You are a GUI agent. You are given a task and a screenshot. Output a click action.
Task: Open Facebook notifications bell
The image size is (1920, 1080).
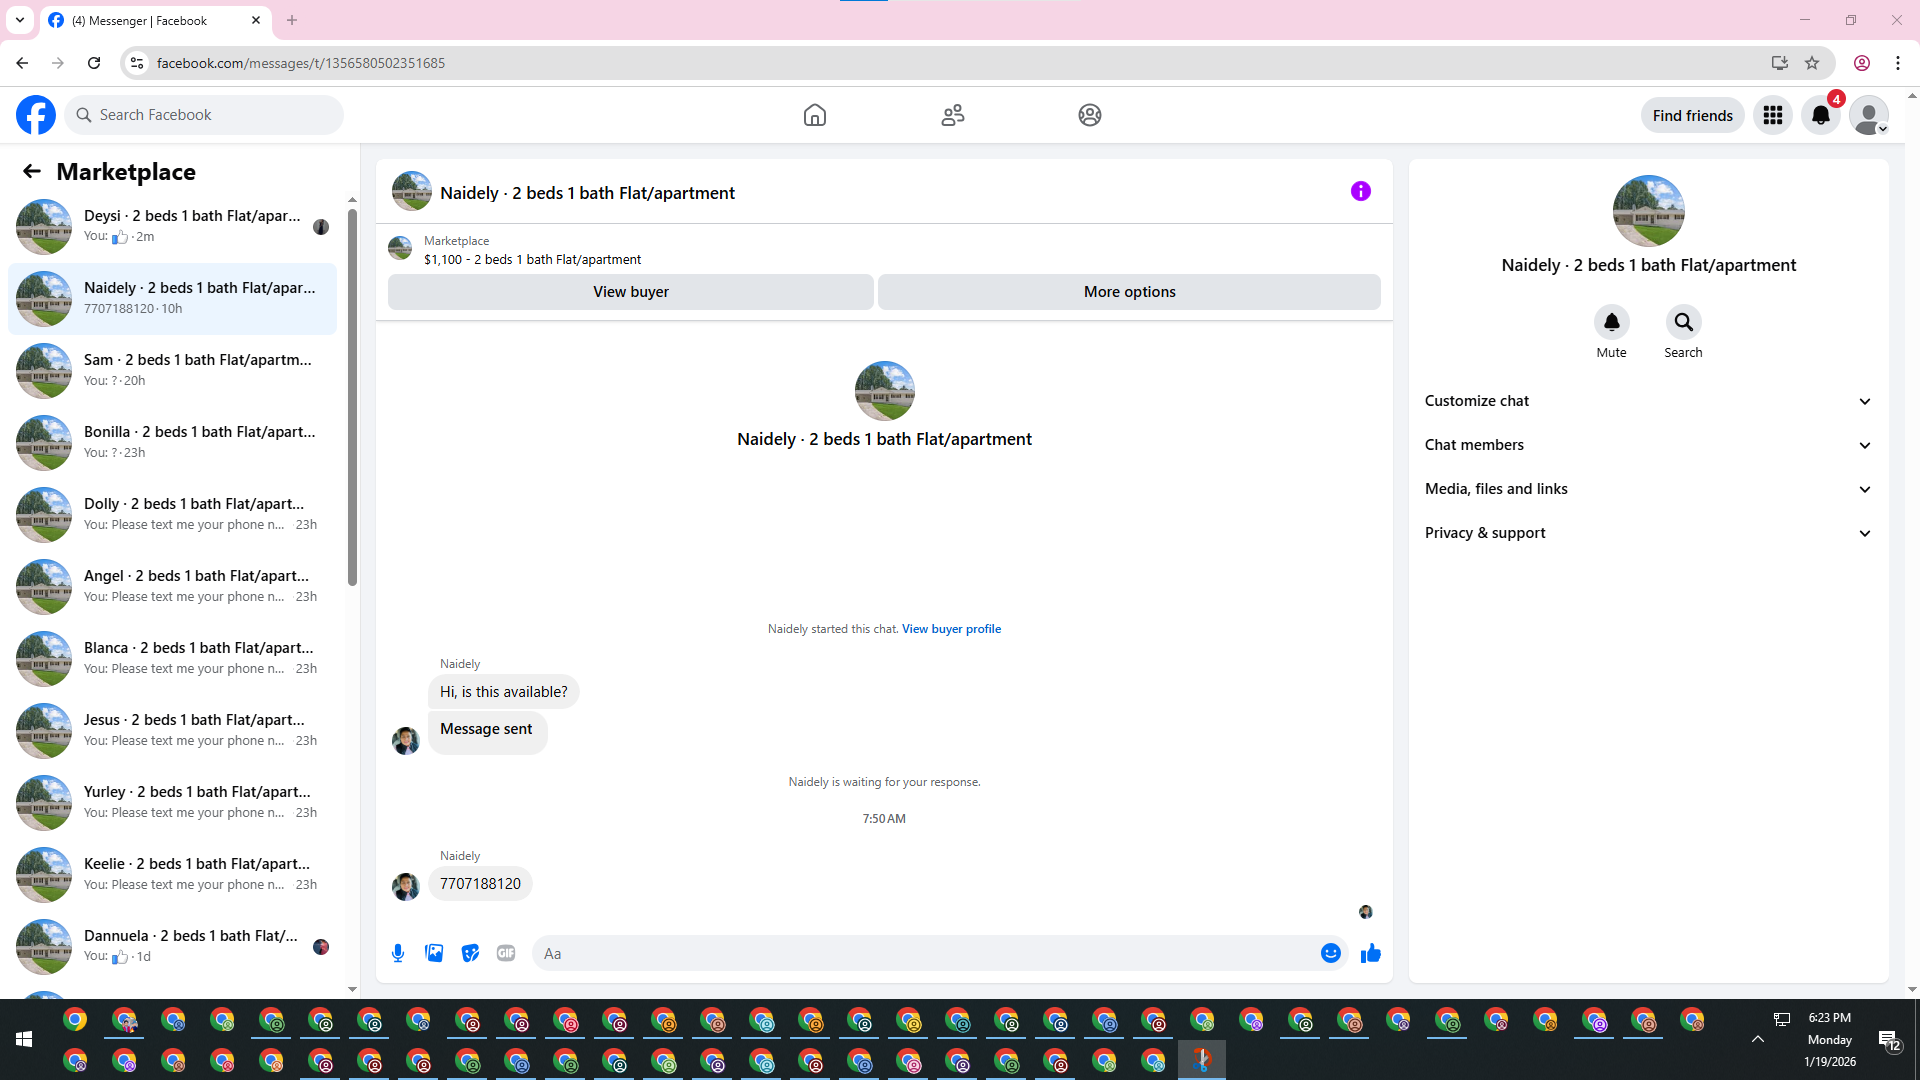[x=1821, y=115]
